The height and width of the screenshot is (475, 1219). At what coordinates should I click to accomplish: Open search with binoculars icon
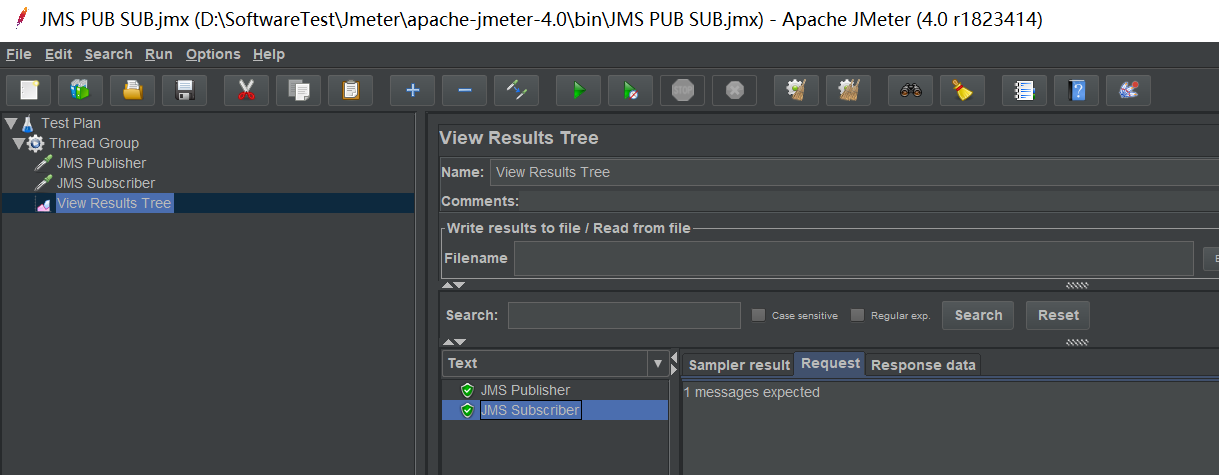[x=910, y=90]
